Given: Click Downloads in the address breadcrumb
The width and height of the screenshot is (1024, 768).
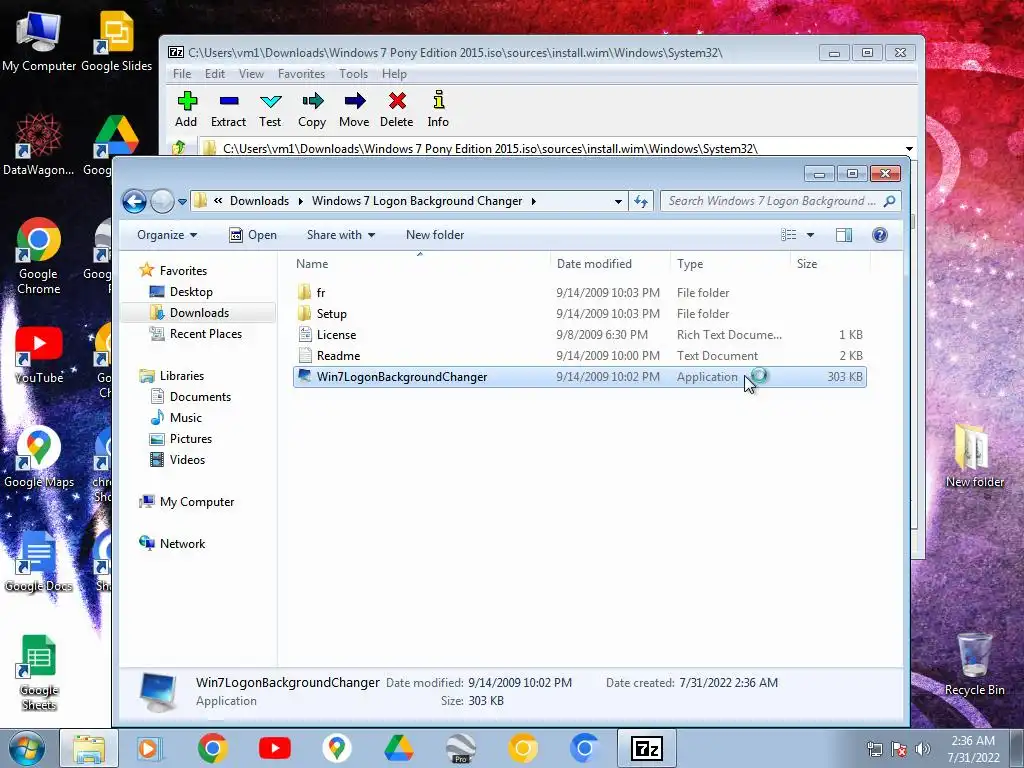Looking at the screenshot, I should [259, 201].
